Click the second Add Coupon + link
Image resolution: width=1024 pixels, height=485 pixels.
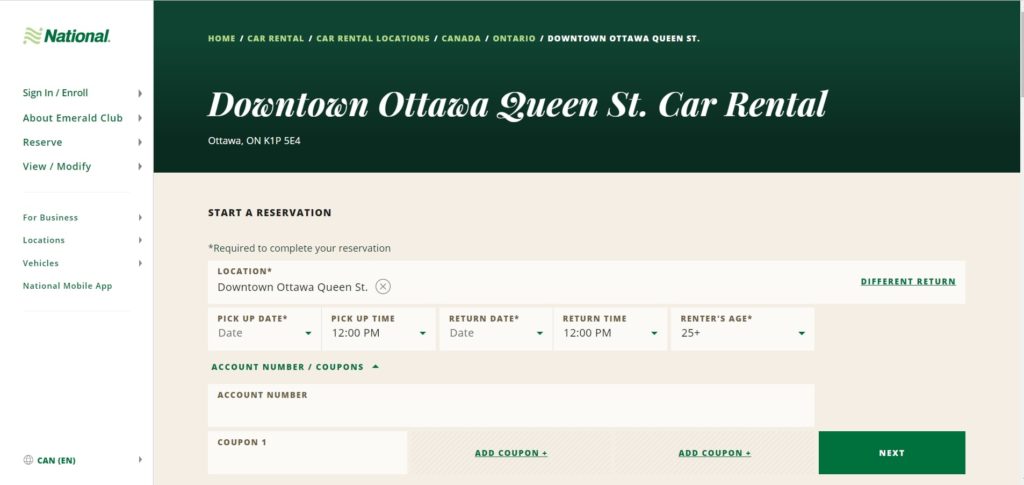point(714,453)
